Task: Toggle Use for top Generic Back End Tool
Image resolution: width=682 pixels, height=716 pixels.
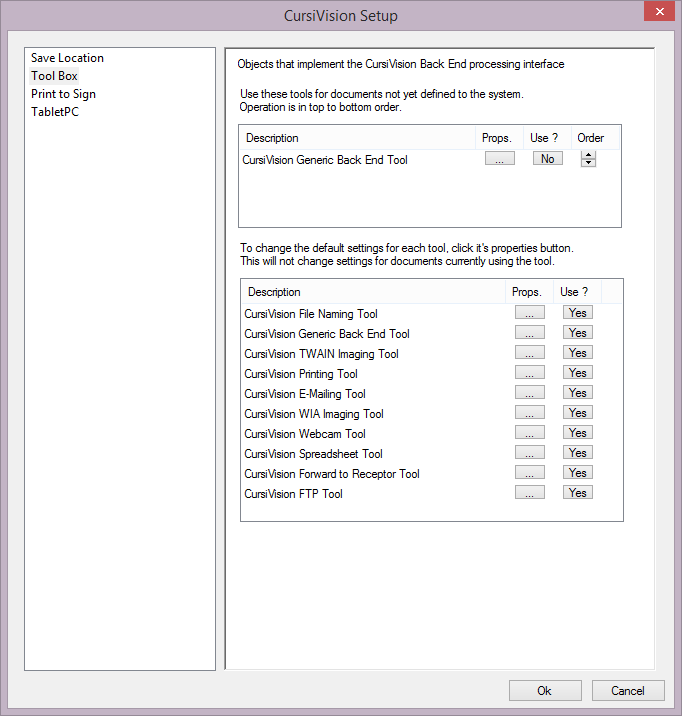Action: [x=547, y=158]
